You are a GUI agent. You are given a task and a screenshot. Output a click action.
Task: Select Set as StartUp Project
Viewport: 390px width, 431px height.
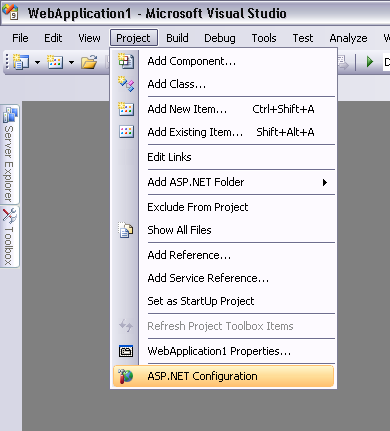tap(223, 301)
